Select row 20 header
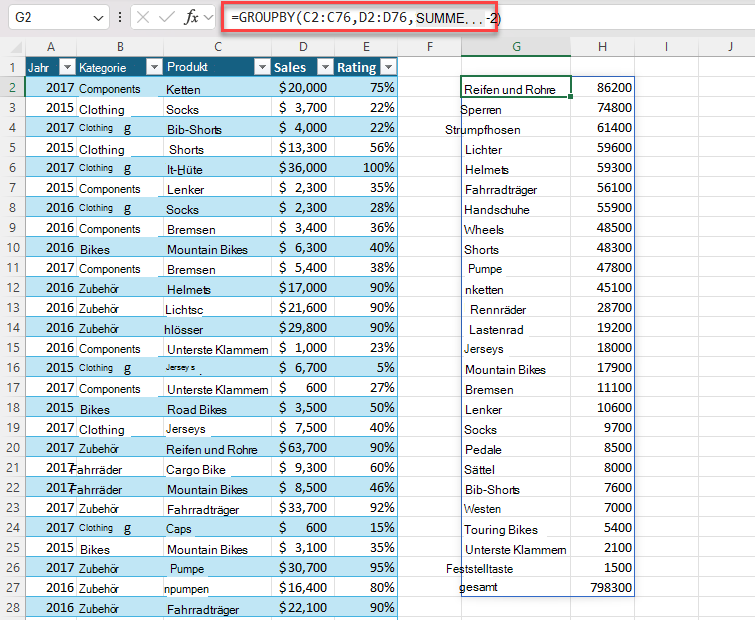Viewport: 755px width, 620px height. (x=13, y=448)
